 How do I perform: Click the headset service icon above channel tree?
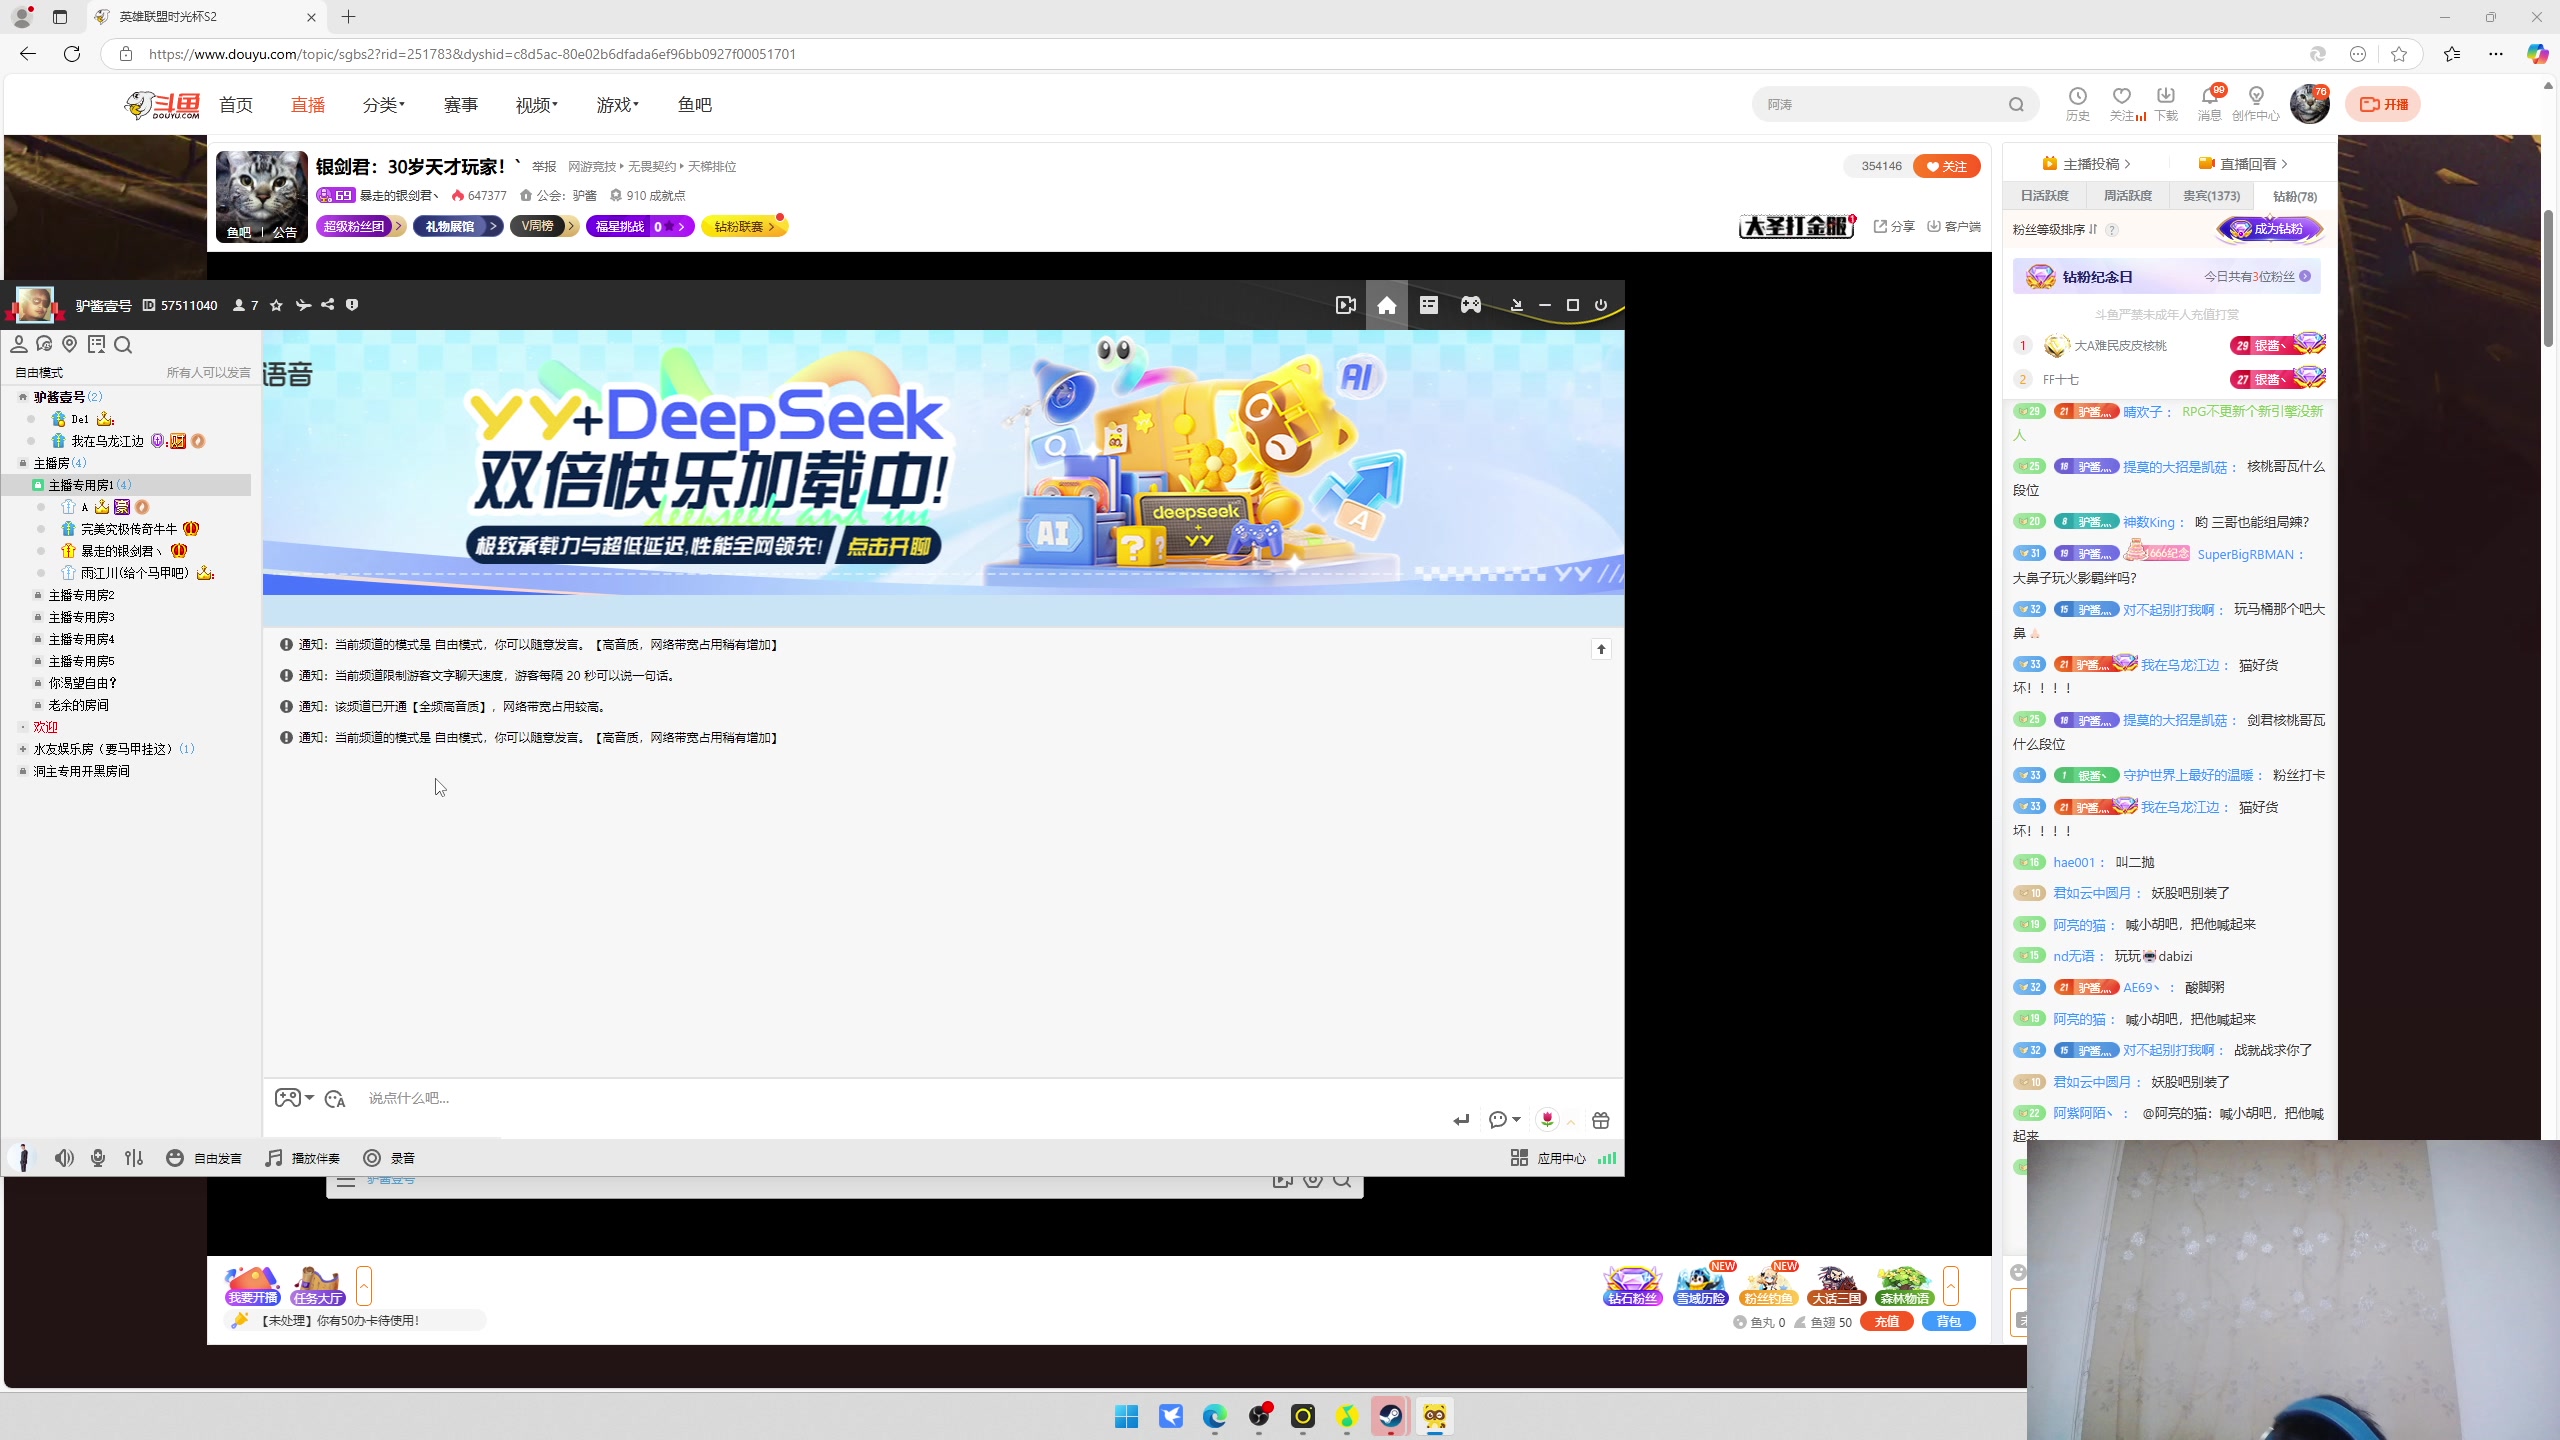coord(44,344)
